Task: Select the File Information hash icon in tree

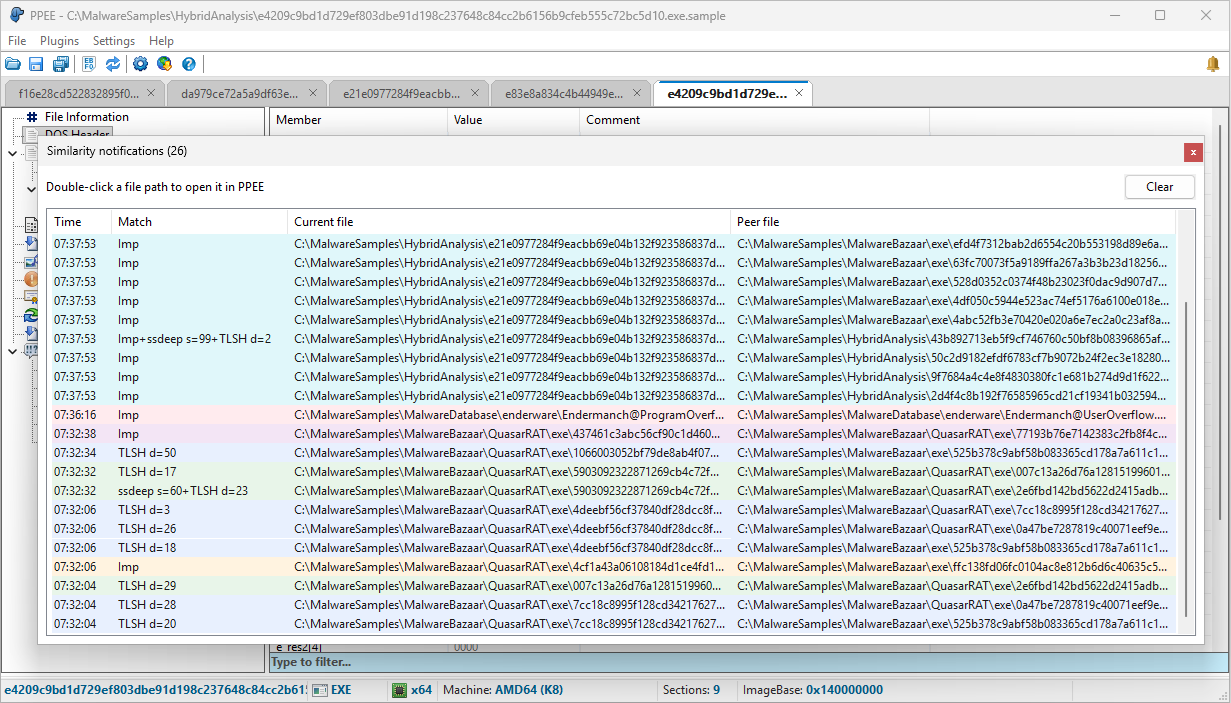Action: (31, 117)
